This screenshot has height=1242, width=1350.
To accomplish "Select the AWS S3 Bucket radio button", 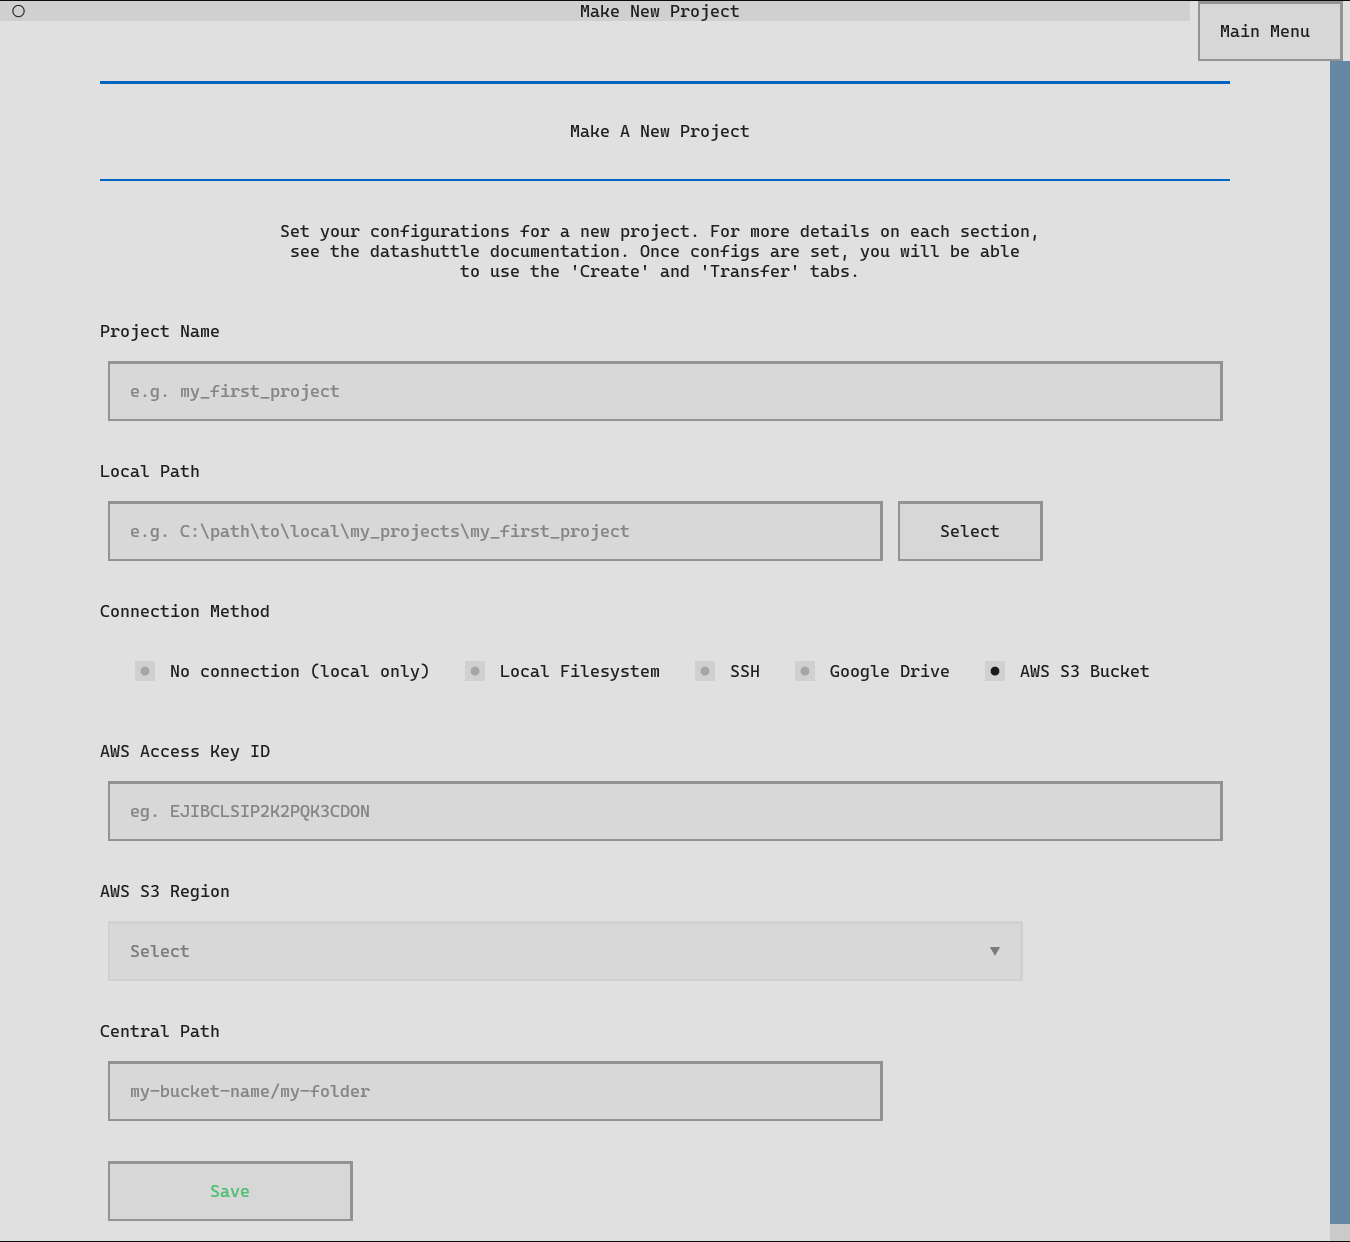I will pyautogui.click(x=995, y=671).
